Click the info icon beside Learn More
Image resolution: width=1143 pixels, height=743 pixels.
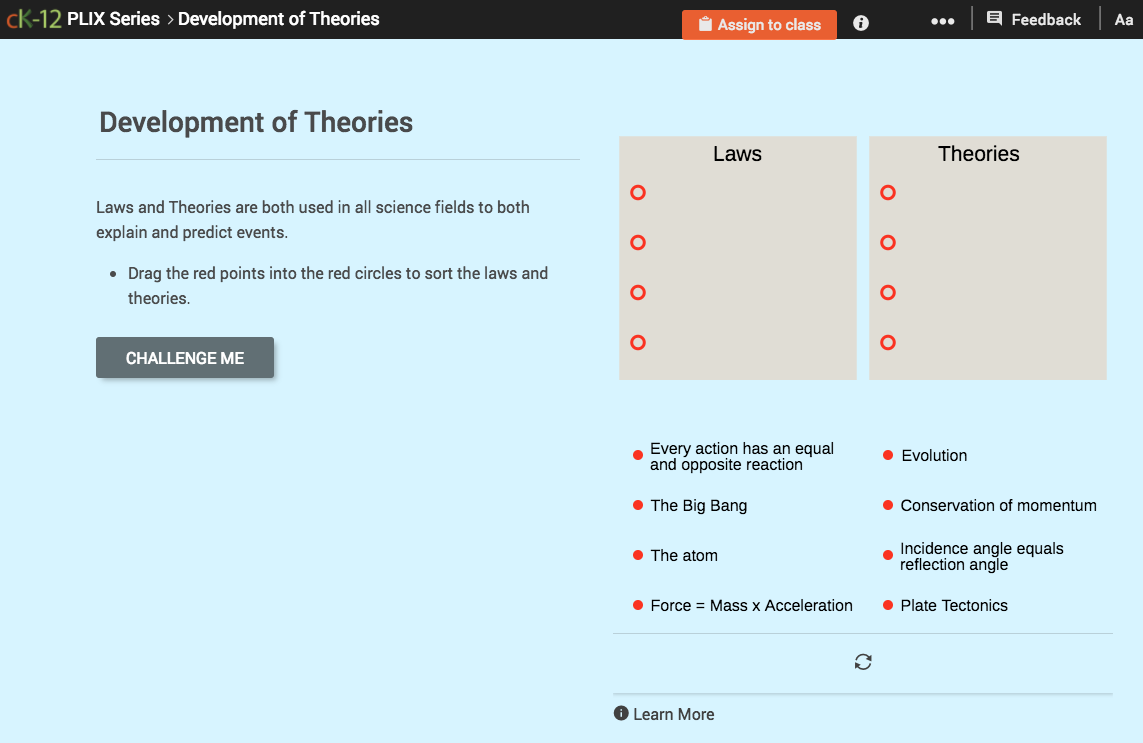point(621,713)
